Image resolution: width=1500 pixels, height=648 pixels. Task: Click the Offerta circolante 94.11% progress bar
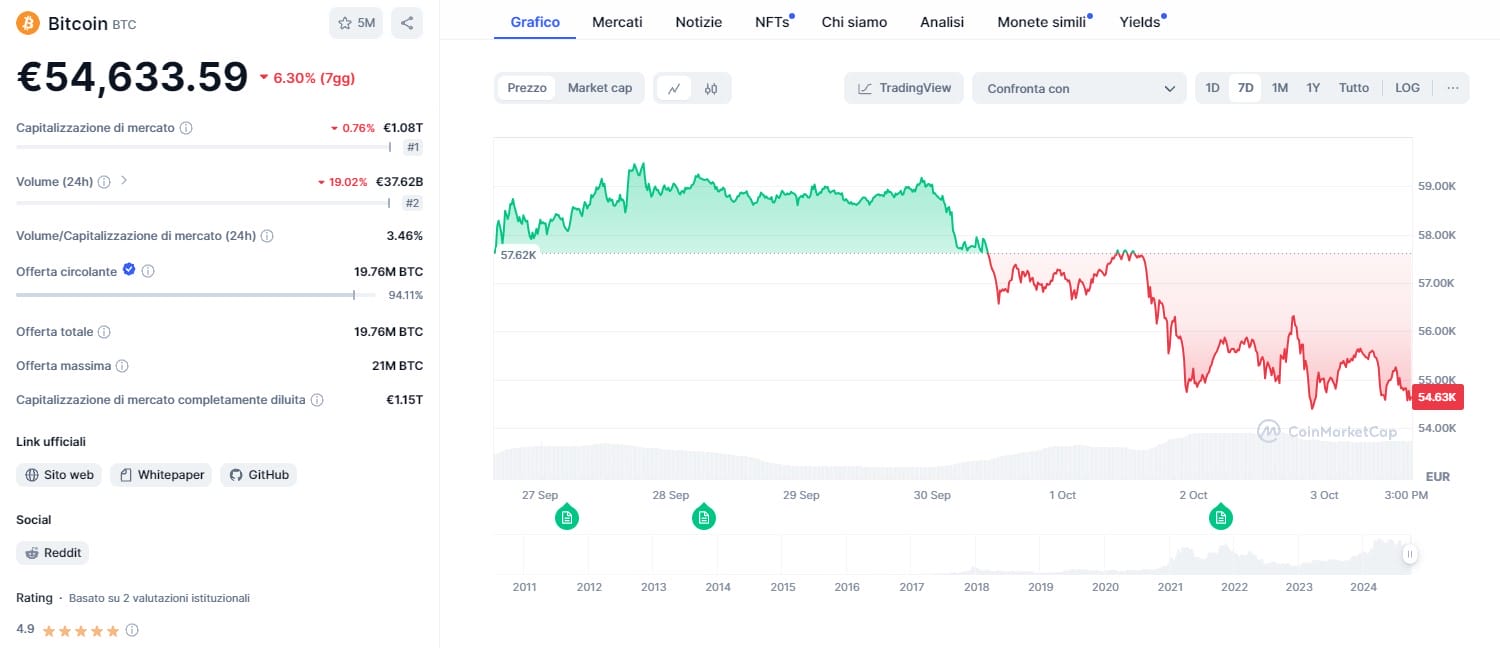click(x=198, y=295)
